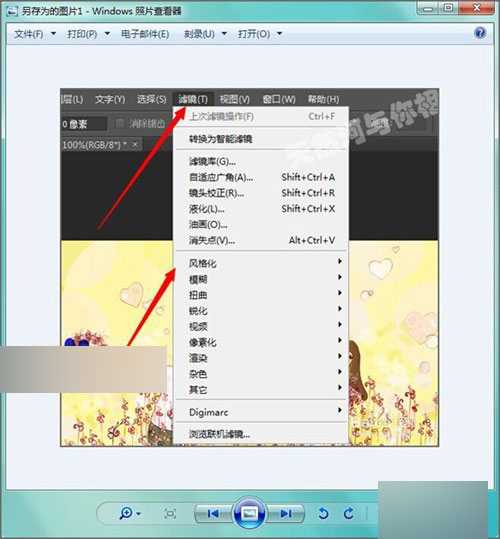The height and width of the screenshot is (539, 500).
Task: Go to the previous photo
Action: tap(213, 514)
